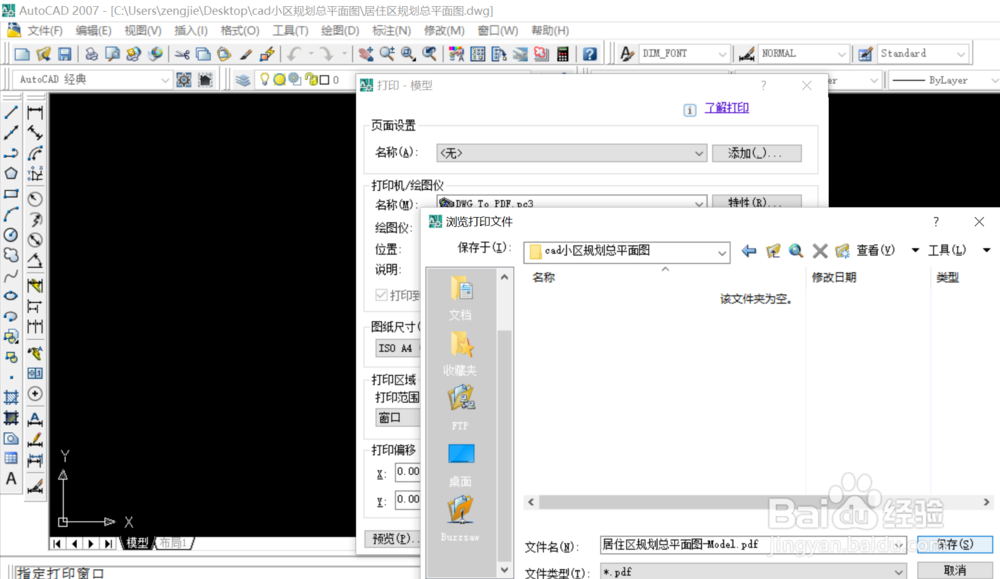Image resolution: width=1000 pixels, height=579 pixels.
Task: Expand the 文件名 dropdown arrow
Action: tap(899, 545)
